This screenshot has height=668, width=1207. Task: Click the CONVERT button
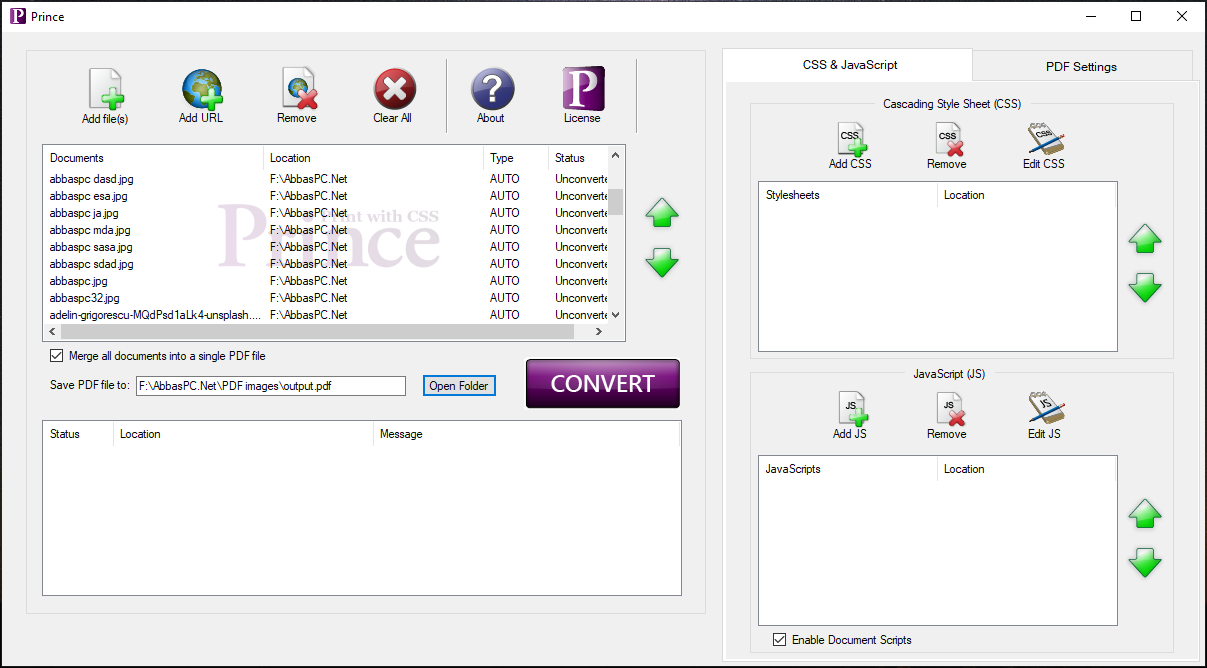pyautogui.click(x=603, y=384)
